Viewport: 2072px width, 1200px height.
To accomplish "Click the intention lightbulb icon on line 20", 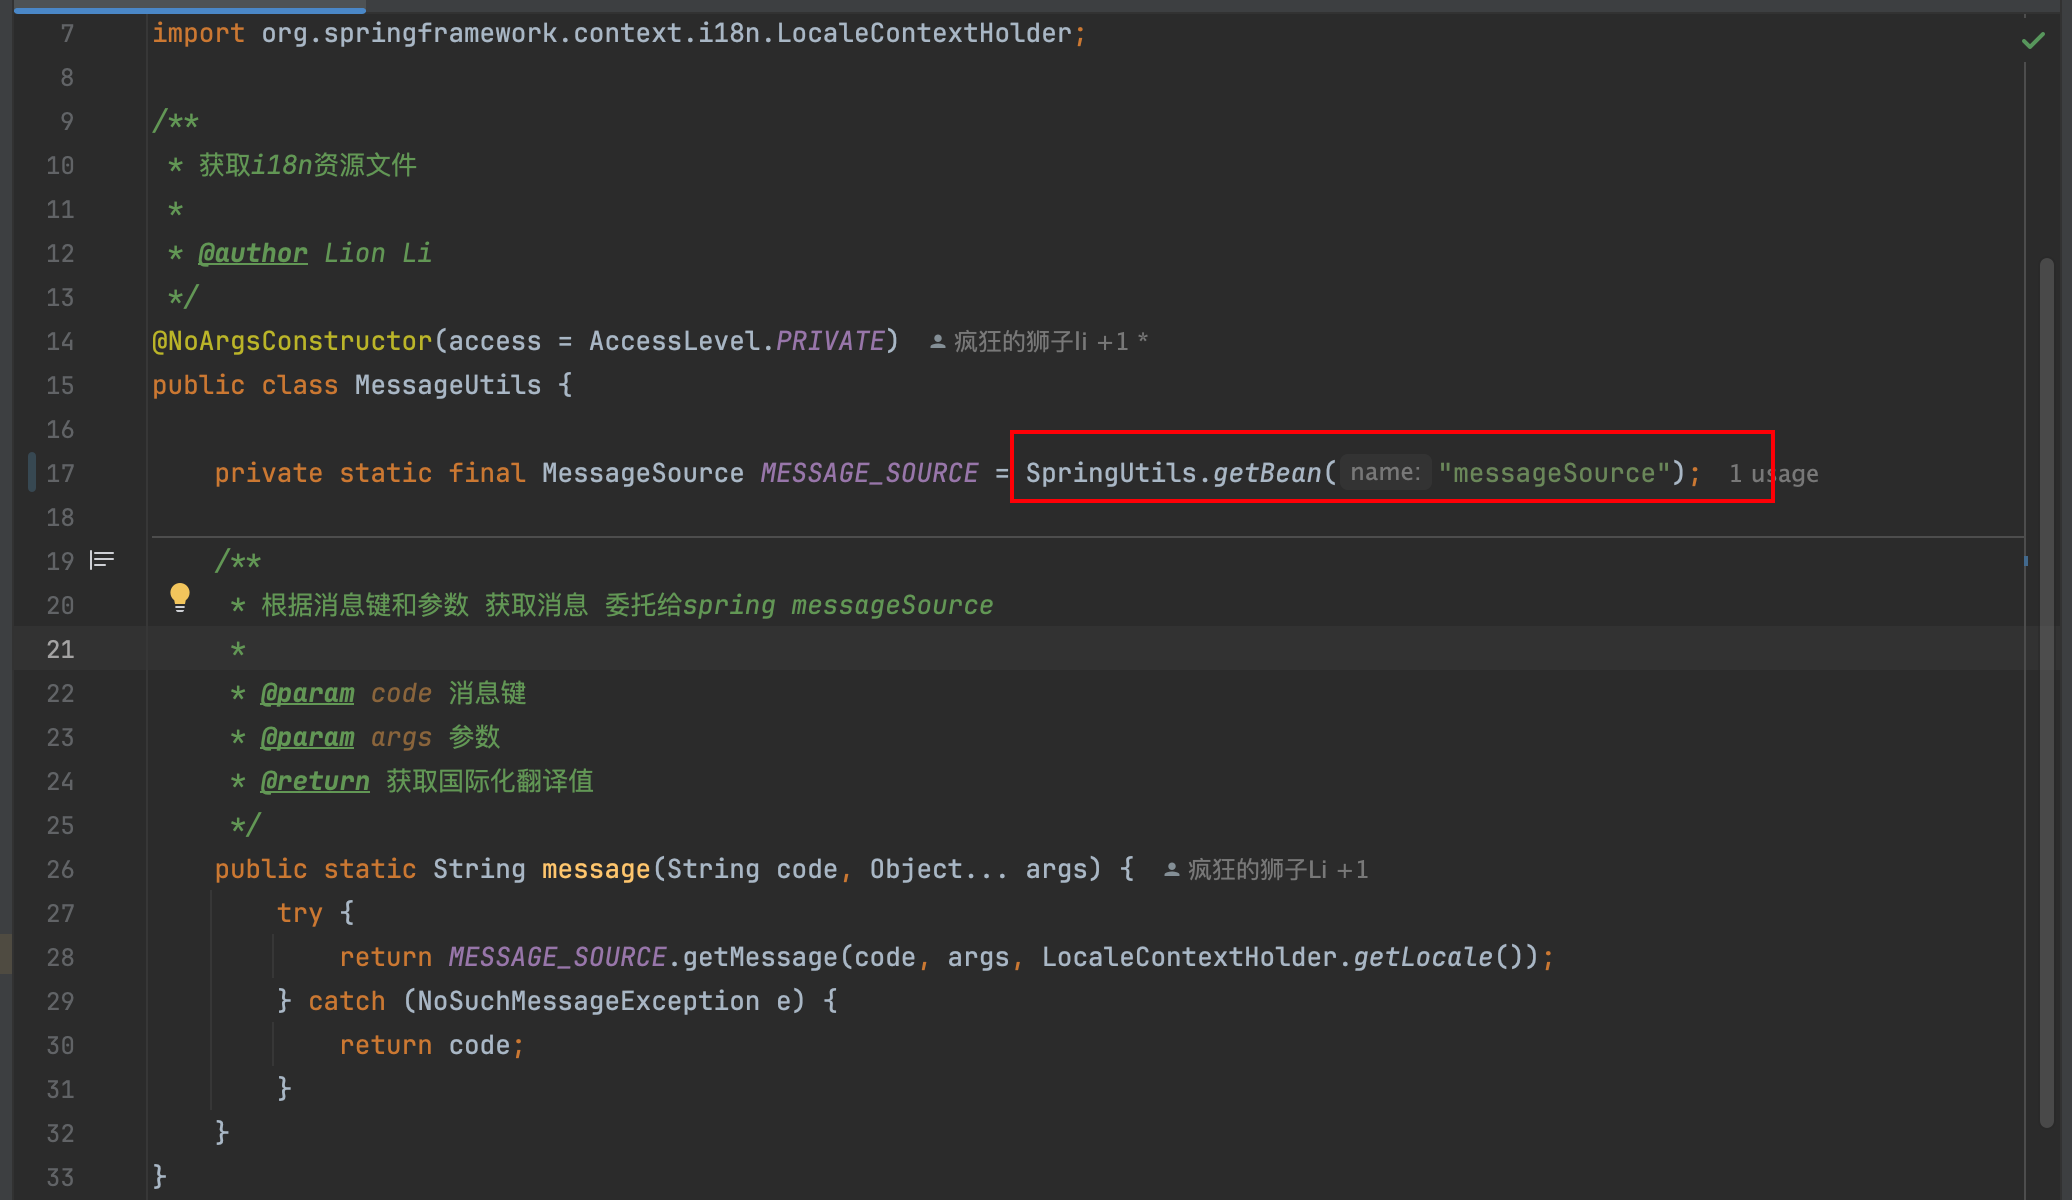I will point(180,596).
